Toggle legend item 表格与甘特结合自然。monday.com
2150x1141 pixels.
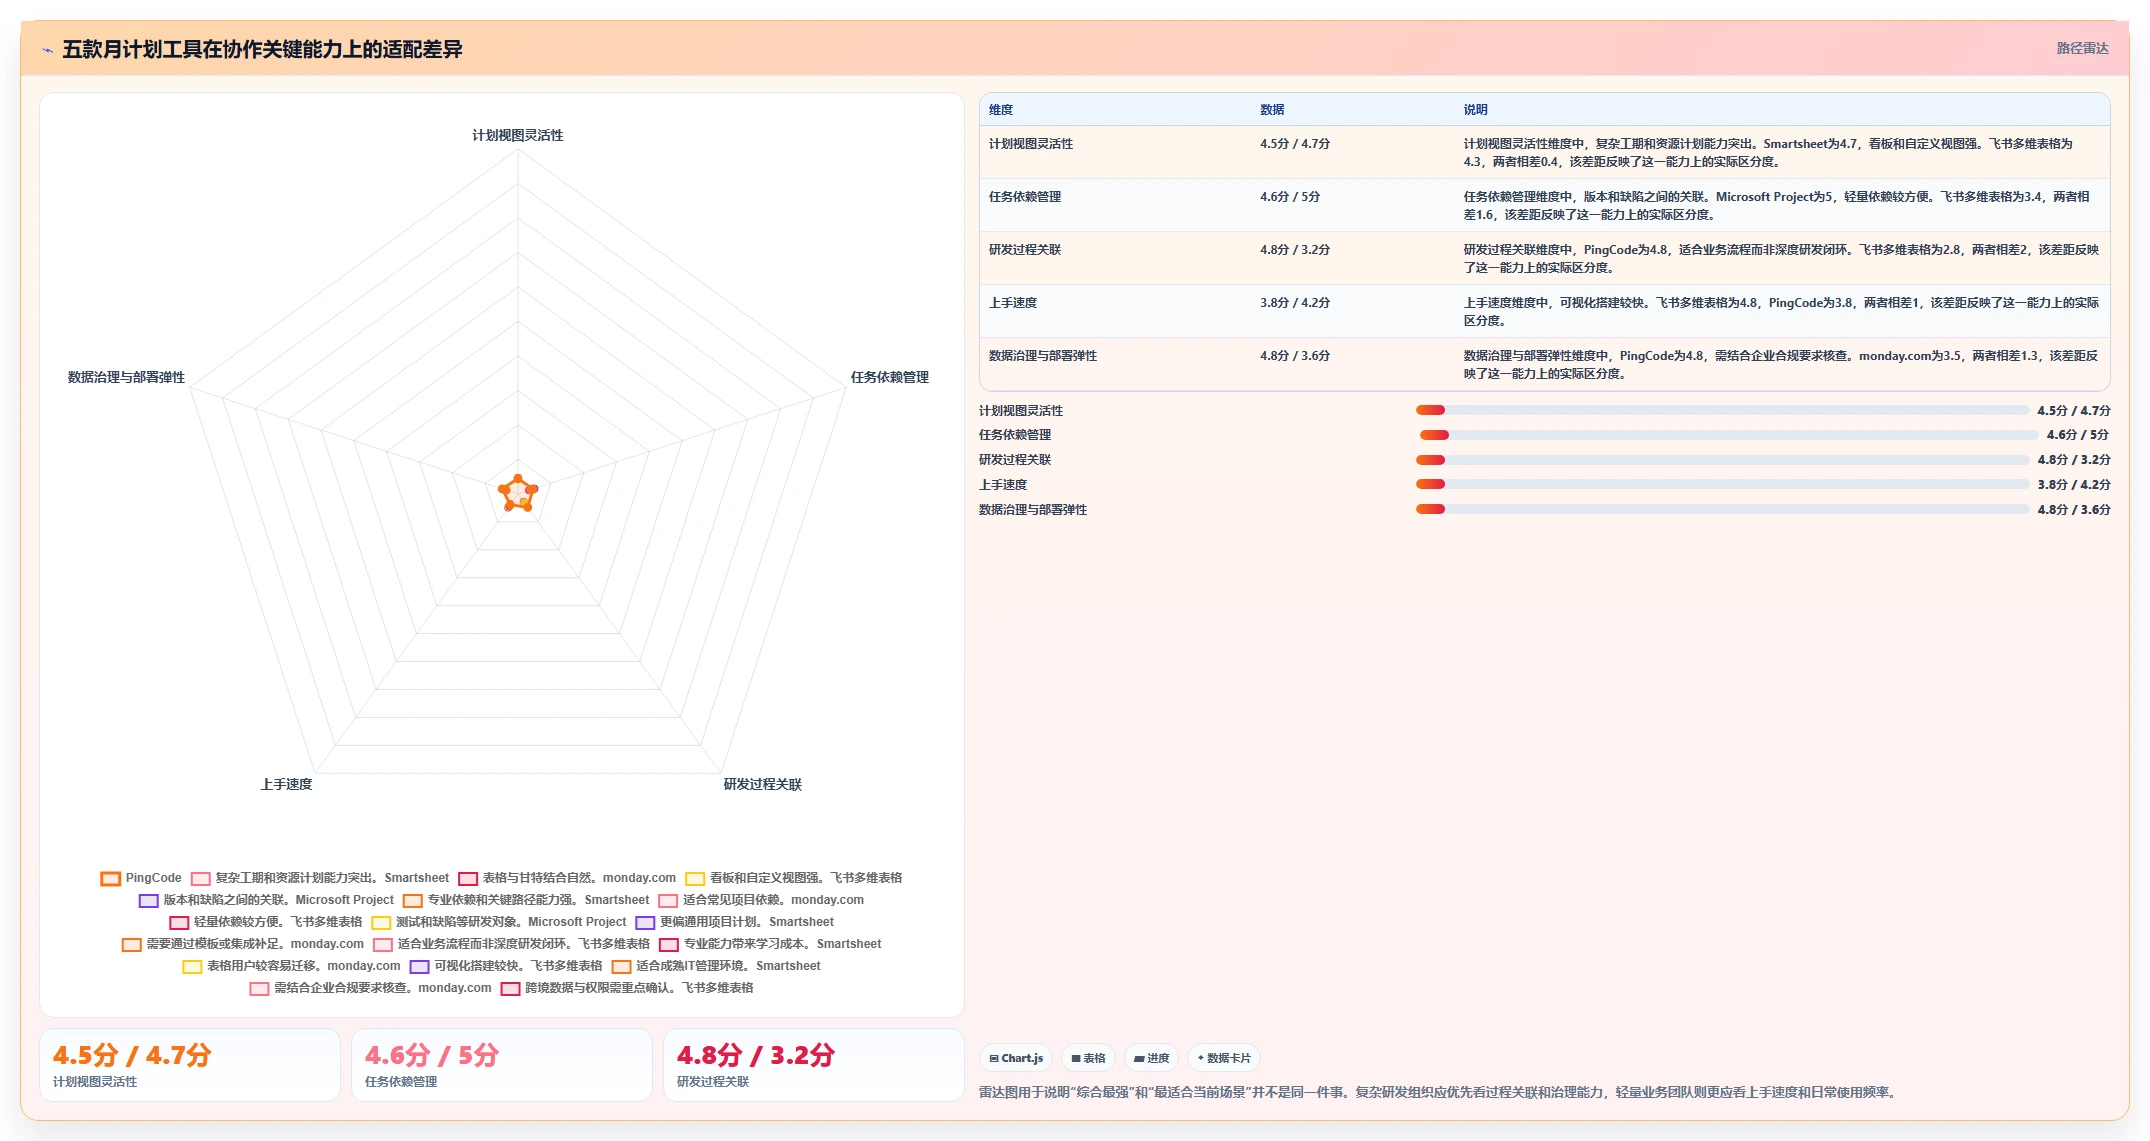click(567, 878)
